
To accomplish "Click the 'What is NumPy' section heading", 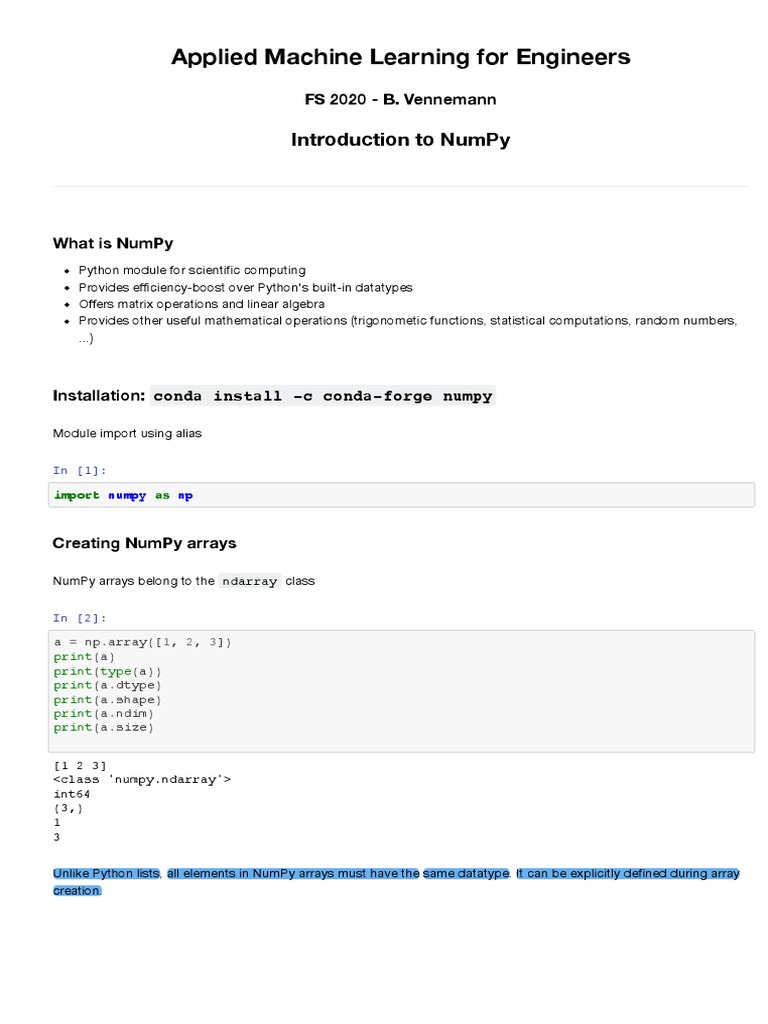I will (x=113, y=243).
